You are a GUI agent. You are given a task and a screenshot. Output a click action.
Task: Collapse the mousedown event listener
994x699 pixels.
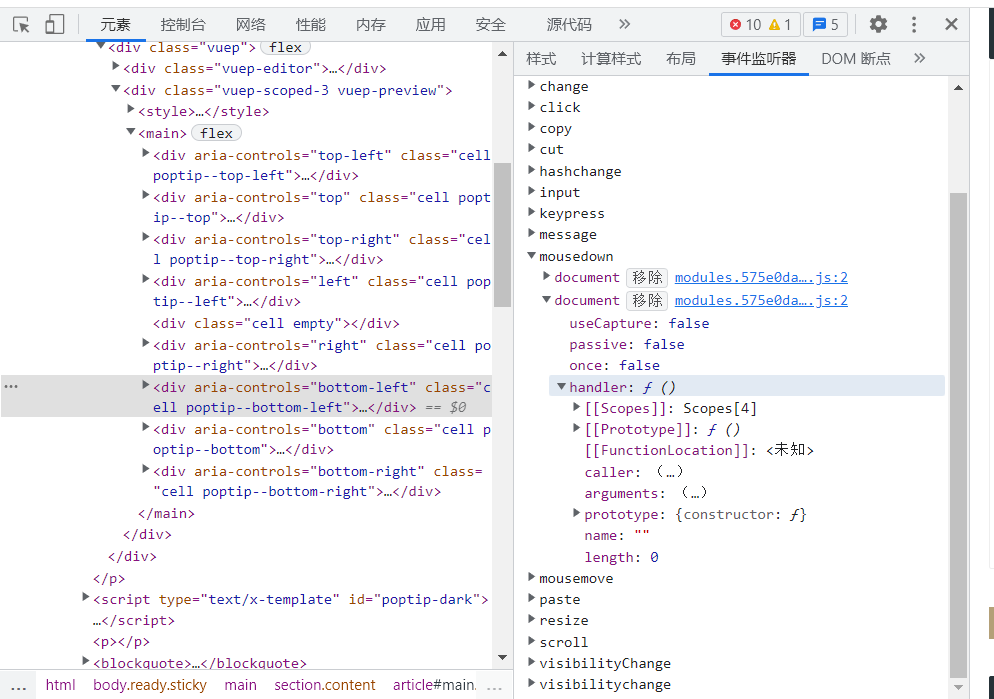[532, 256]
